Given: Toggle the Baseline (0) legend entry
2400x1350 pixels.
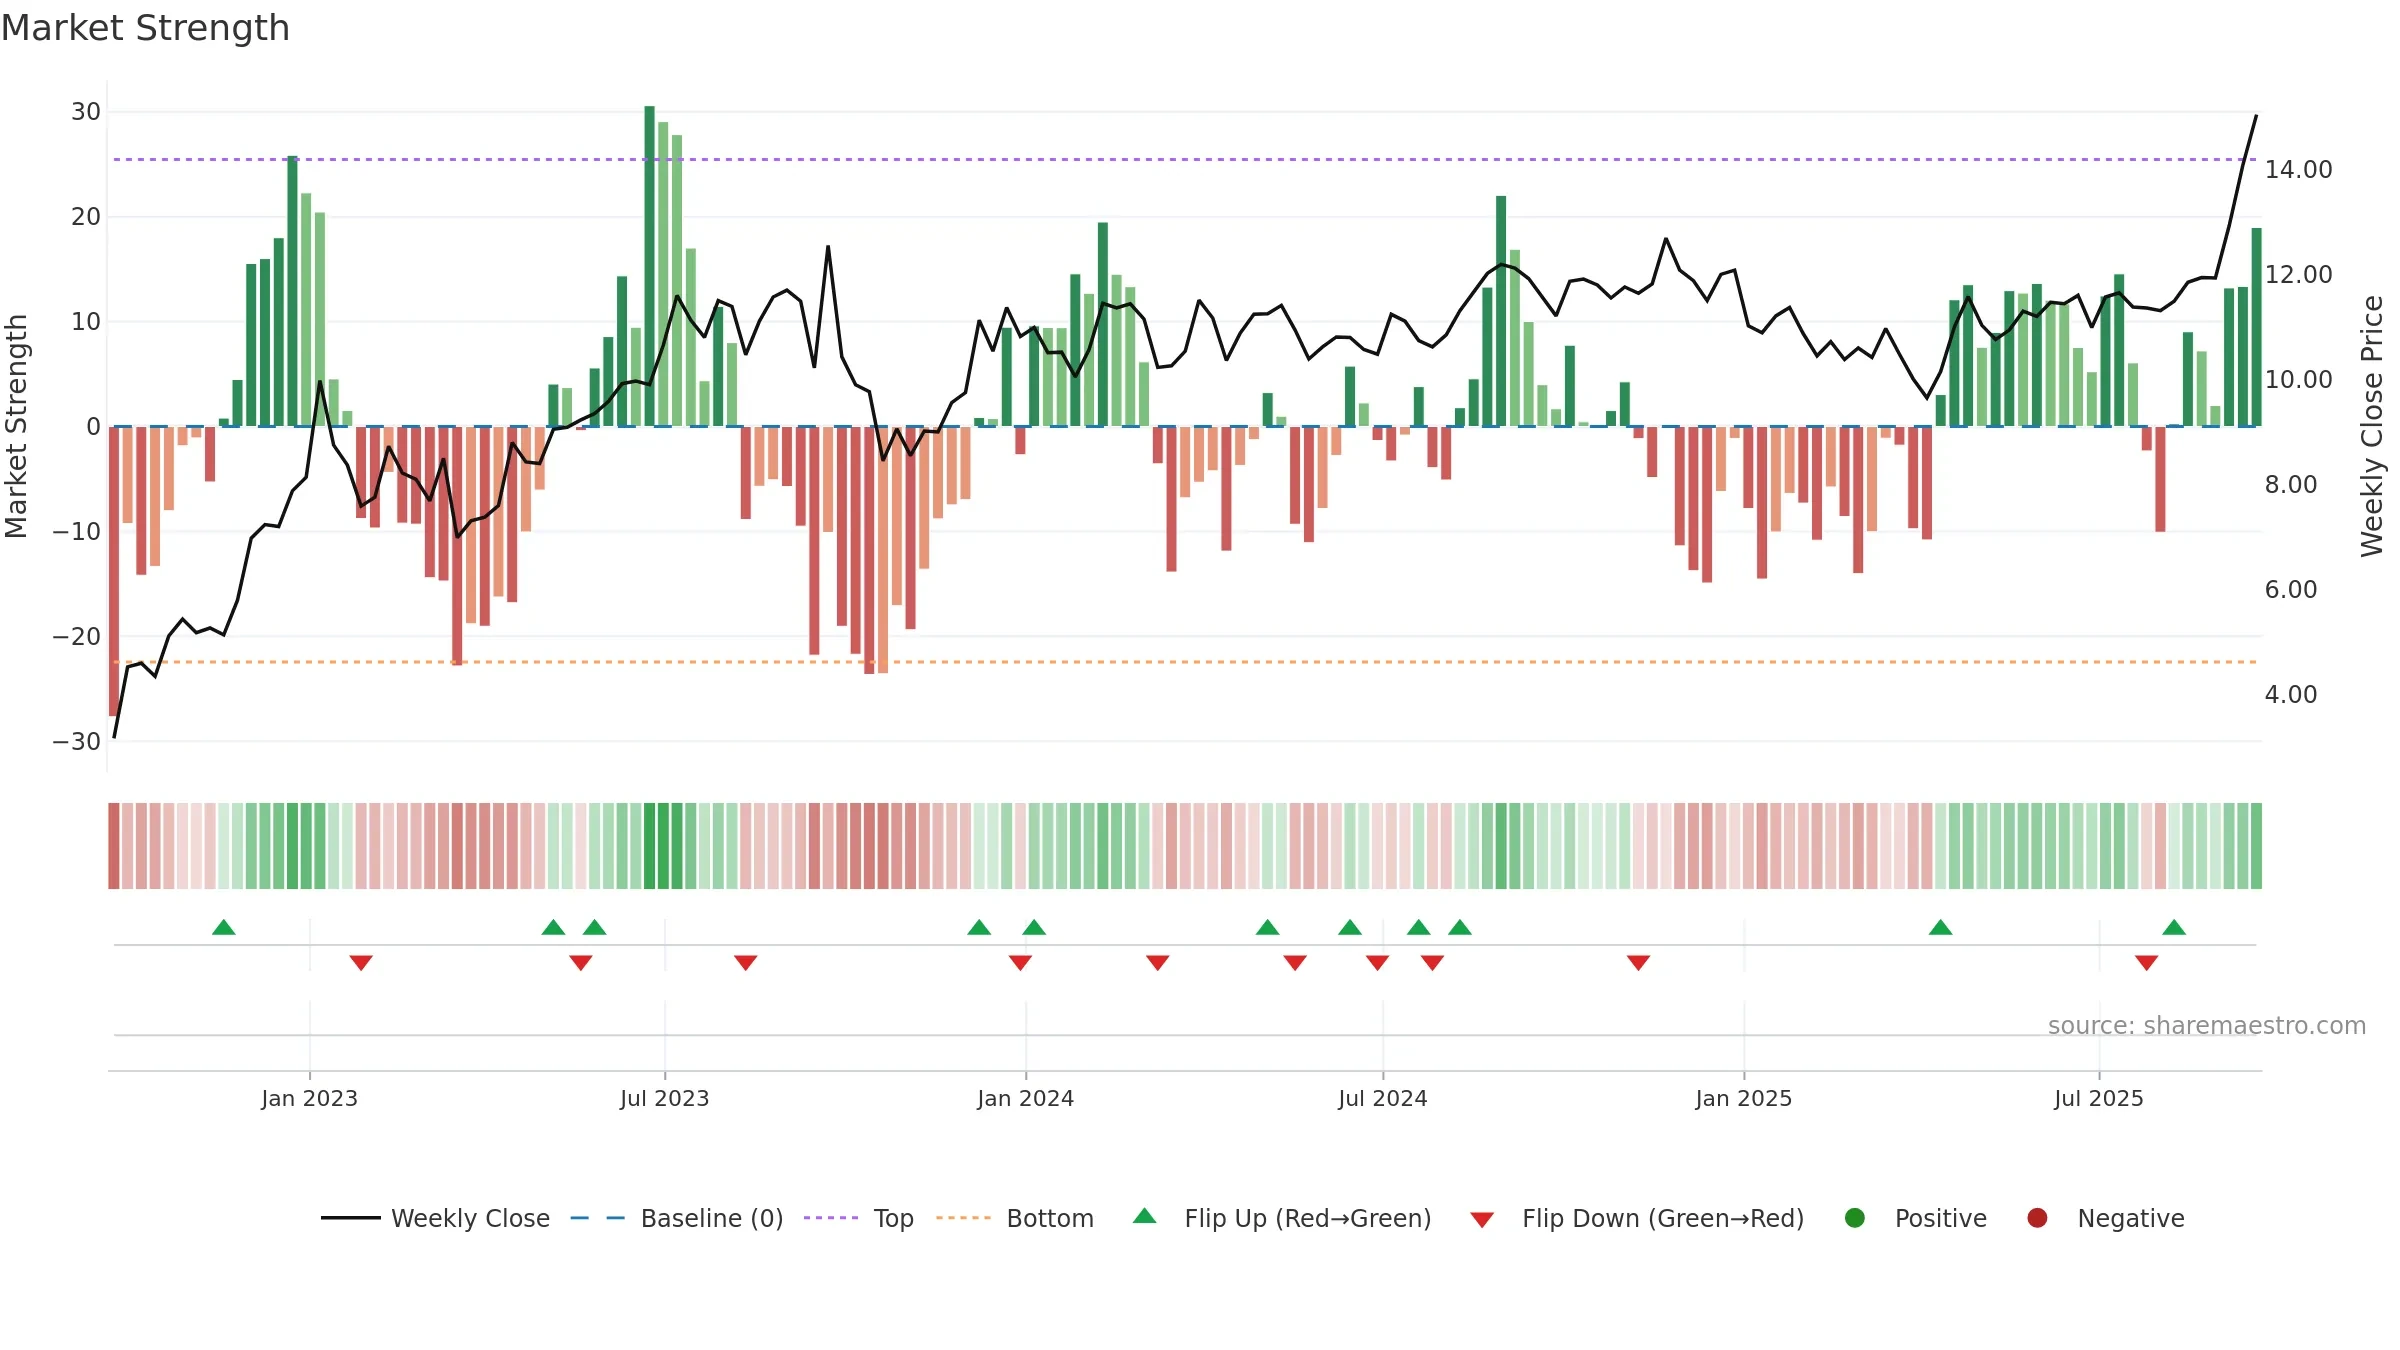Looking at the screenshot, I should (677, 1218).
